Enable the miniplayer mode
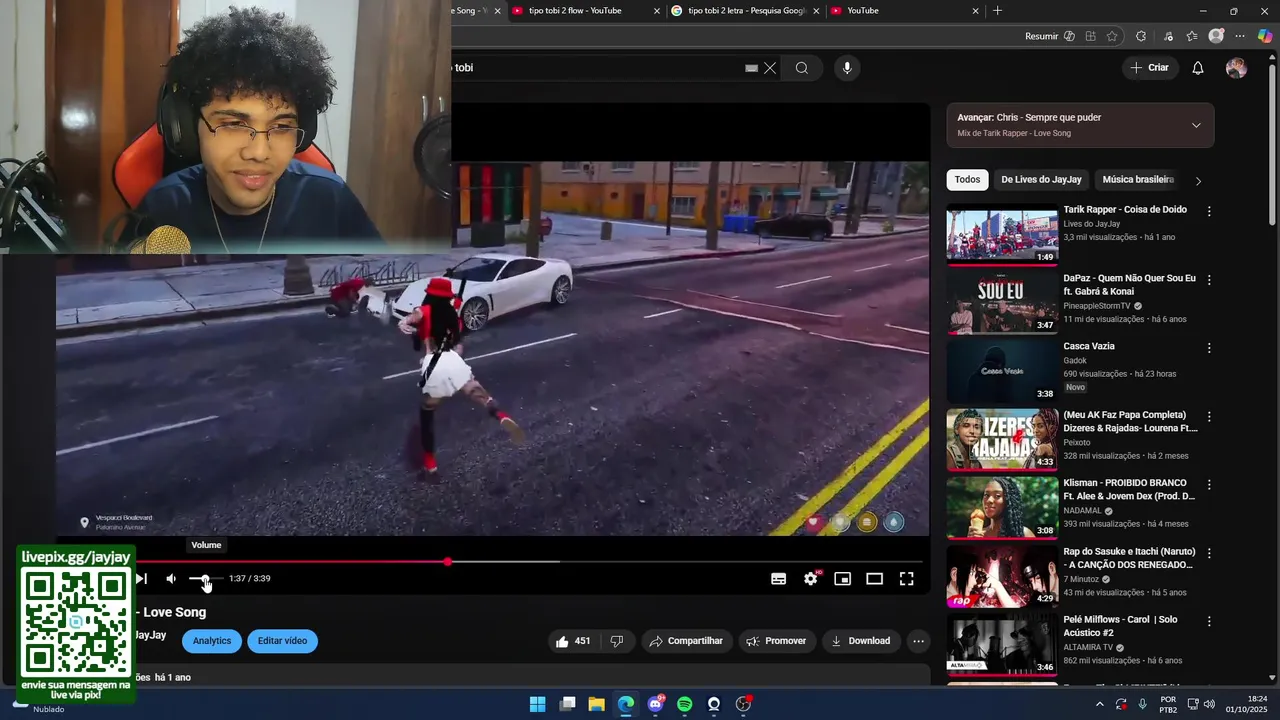 (x=843, y=578)
